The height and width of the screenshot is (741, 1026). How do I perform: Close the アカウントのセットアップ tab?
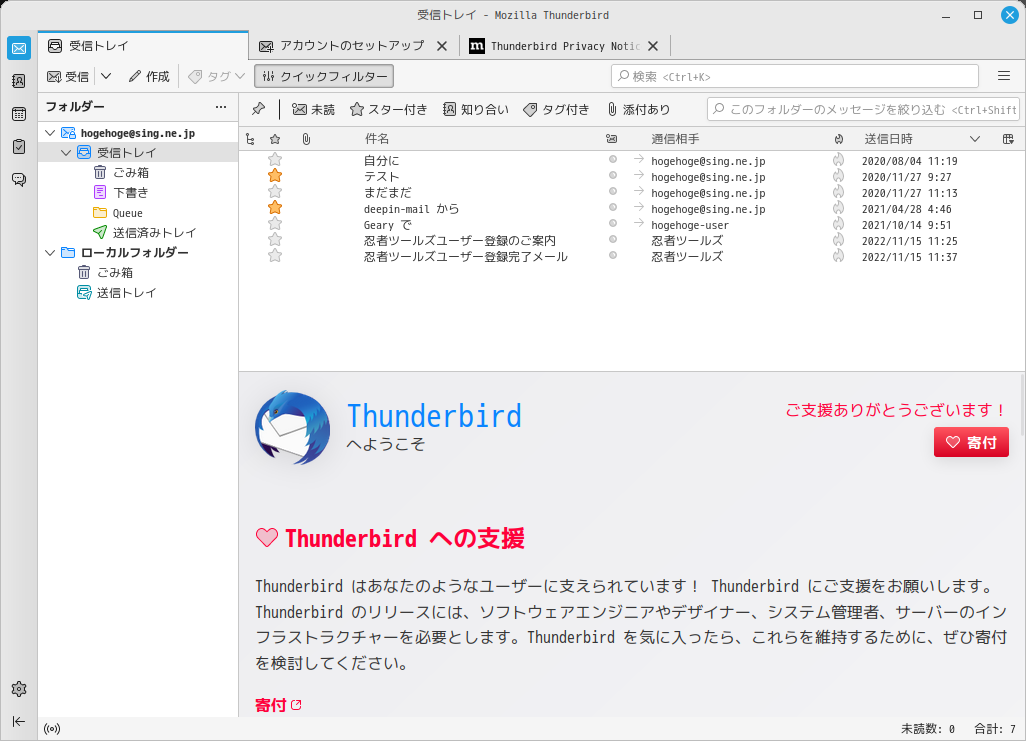point(442,46)
